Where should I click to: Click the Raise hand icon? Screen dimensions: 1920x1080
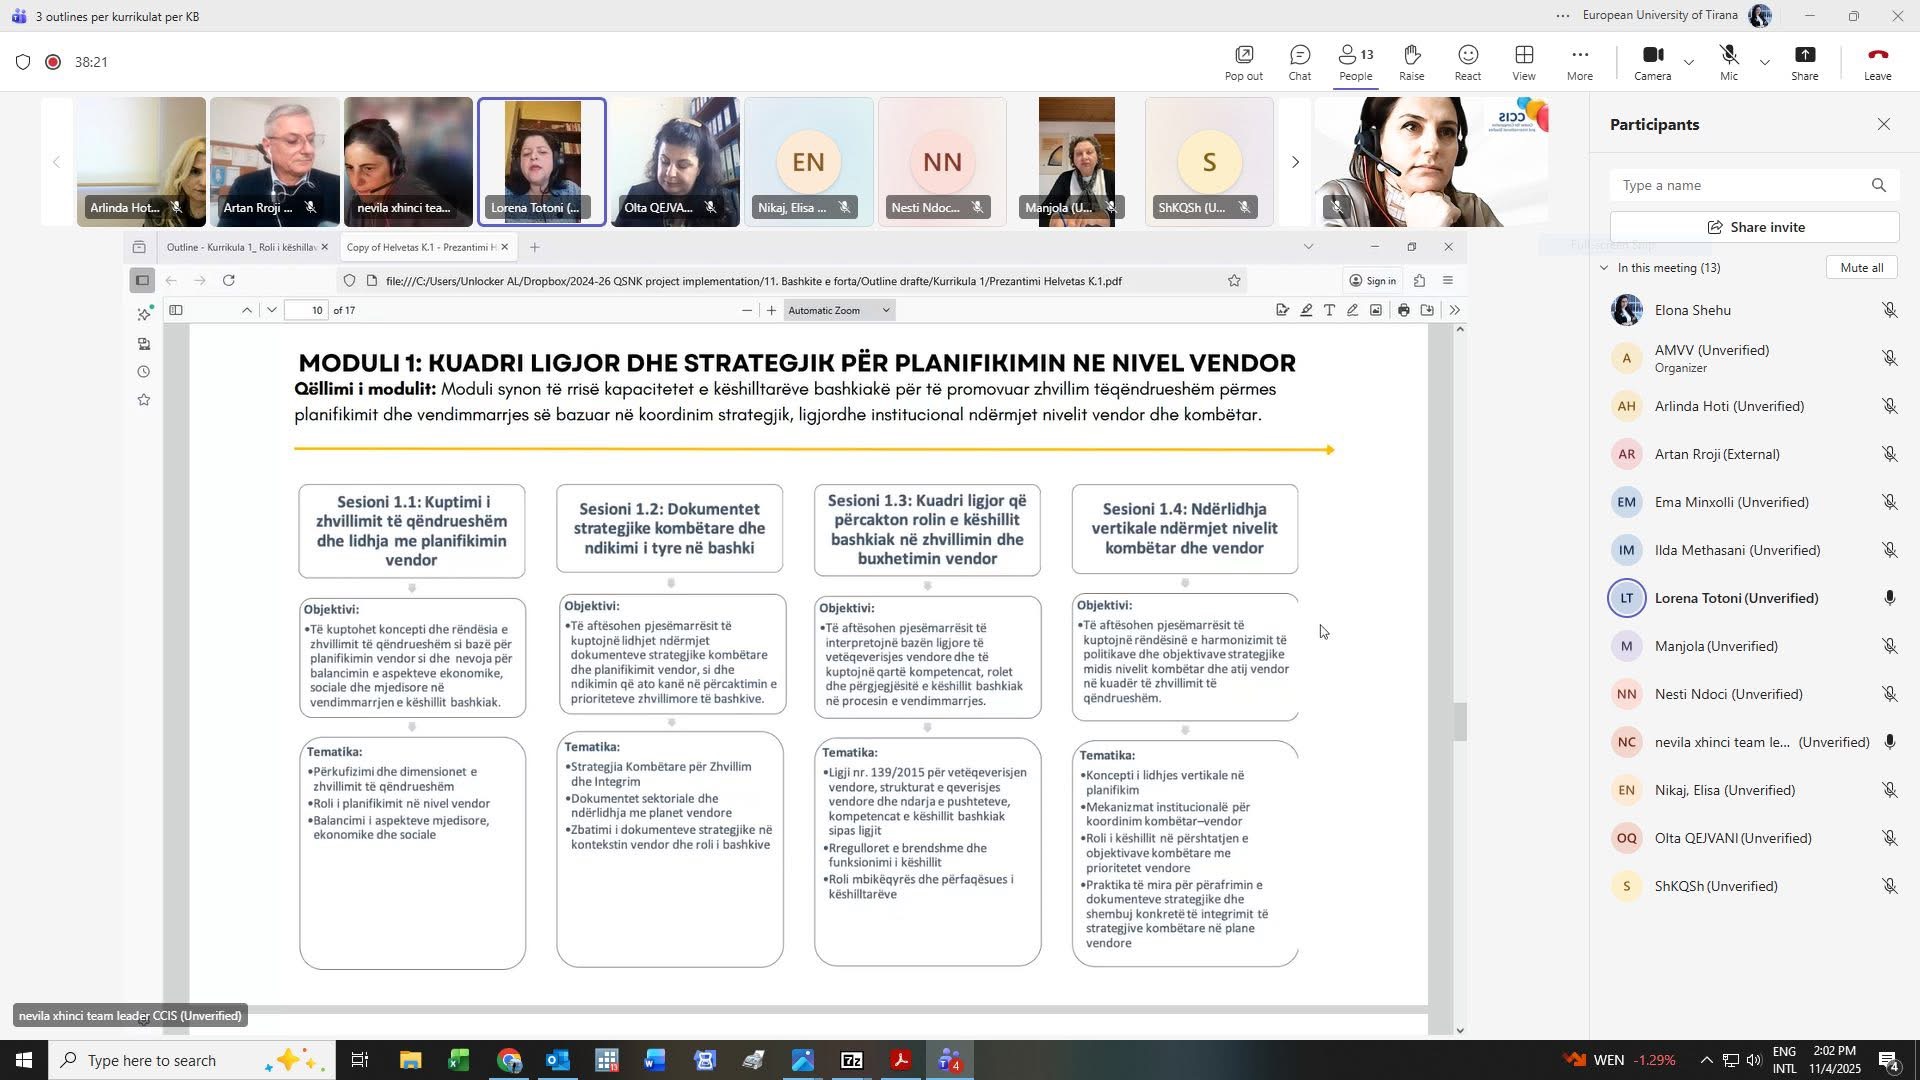[1411, 62]
